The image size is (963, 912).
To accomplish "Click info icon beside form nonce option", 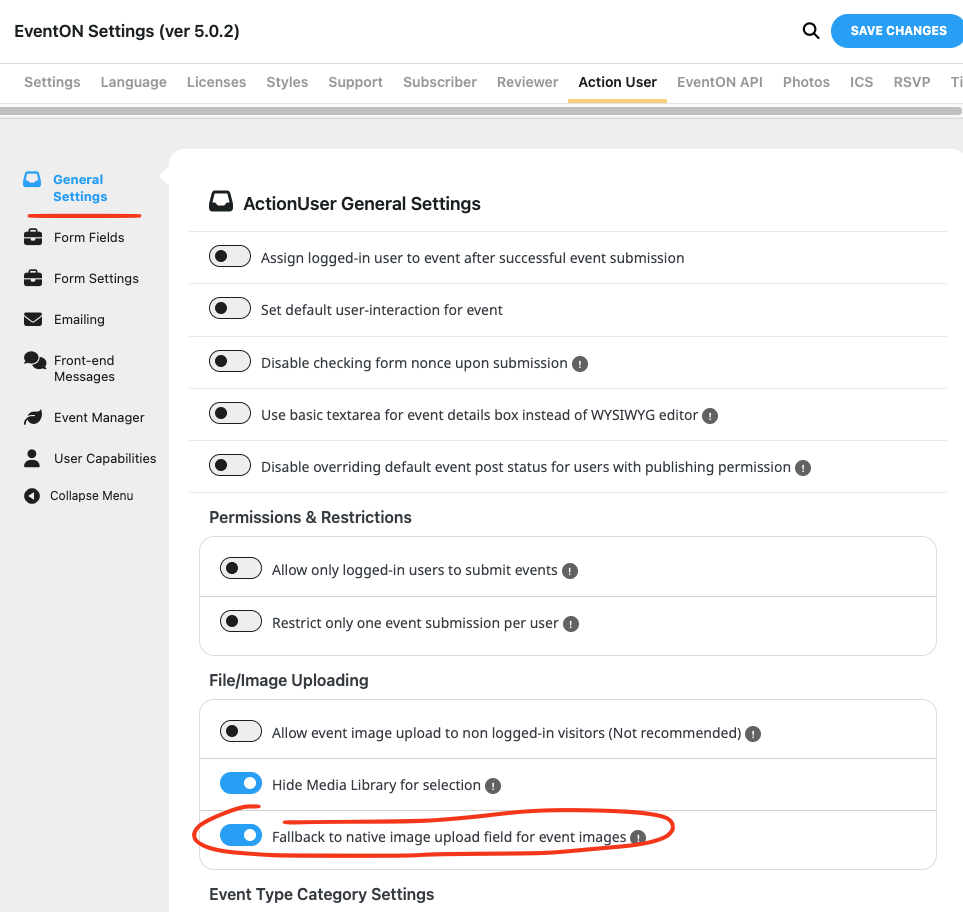I will pos(580,364).
